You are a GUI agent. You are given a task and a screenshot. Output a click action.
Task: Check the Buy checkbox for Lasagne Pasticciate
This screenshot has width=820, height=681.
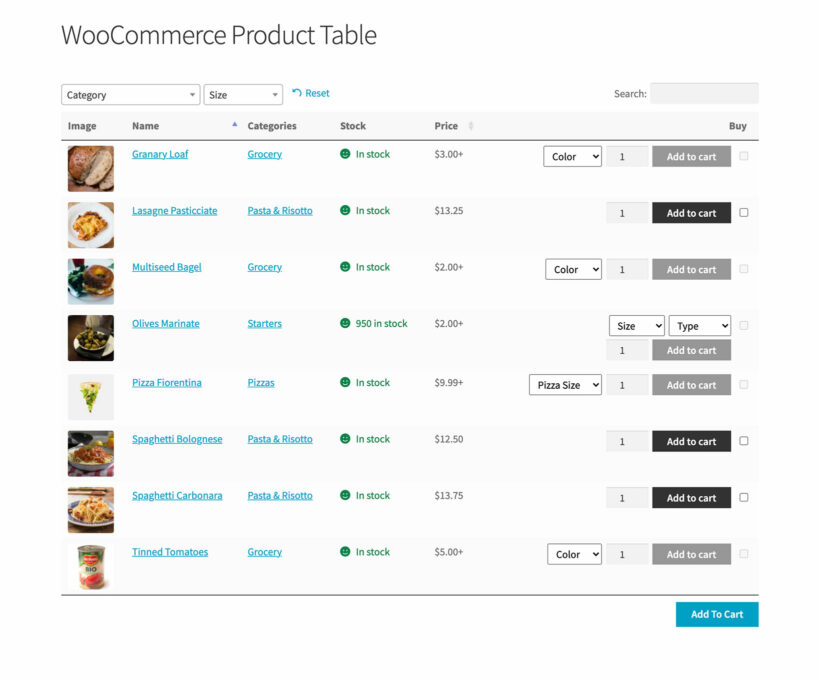(743, 213)
